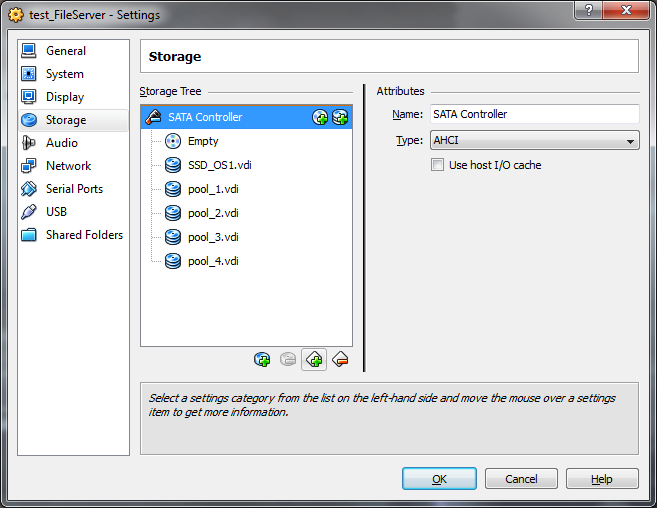Click the controller Name text field
The image size is (657, 508).
[x=534, y=114]
